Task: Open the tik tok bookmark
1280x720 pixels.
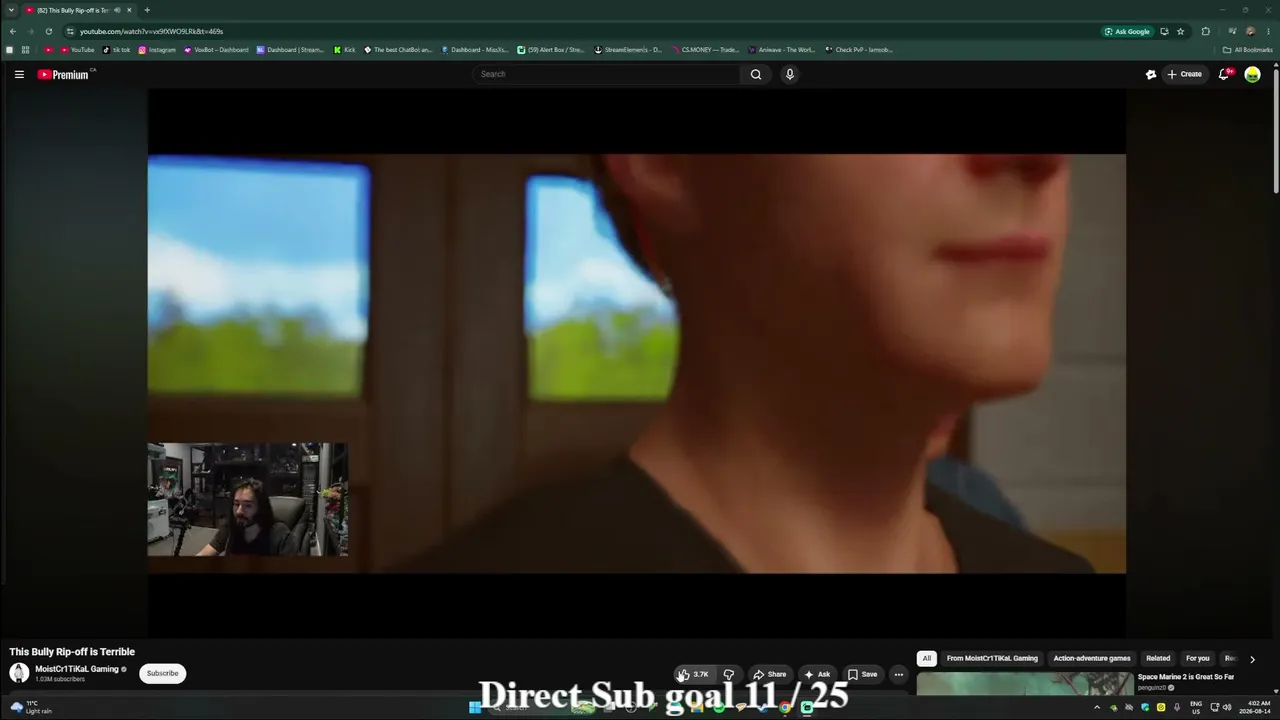Action: (116, 50)
